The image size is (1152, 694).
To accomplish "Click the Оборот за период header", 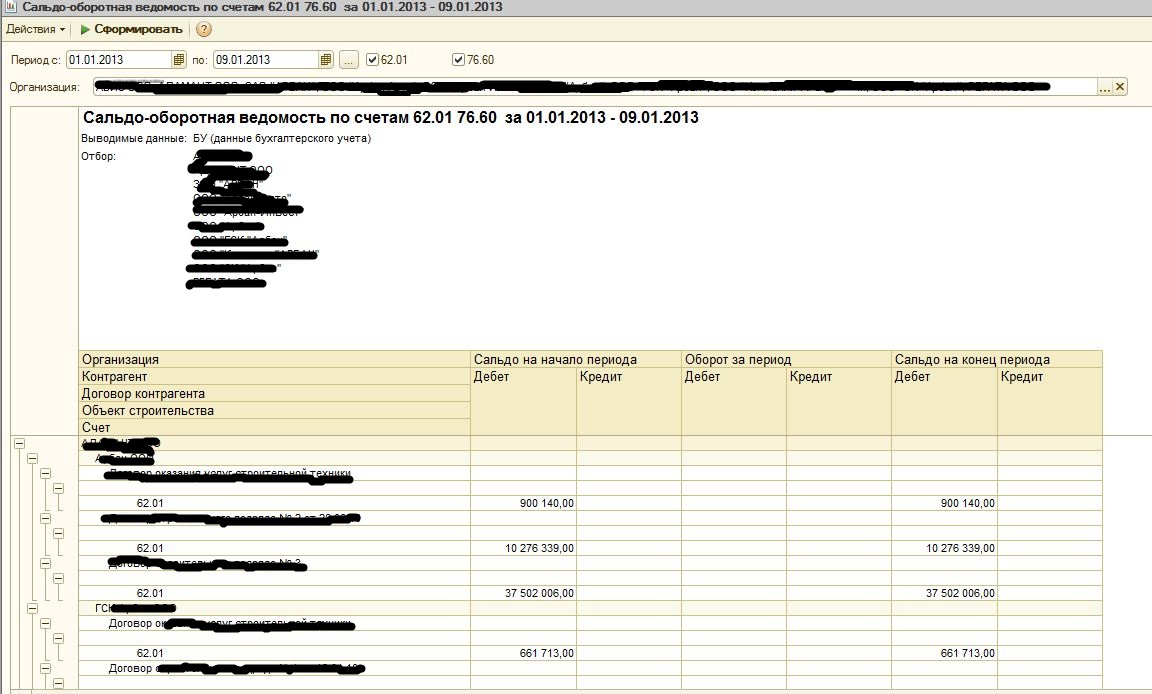I will (786, 359).
